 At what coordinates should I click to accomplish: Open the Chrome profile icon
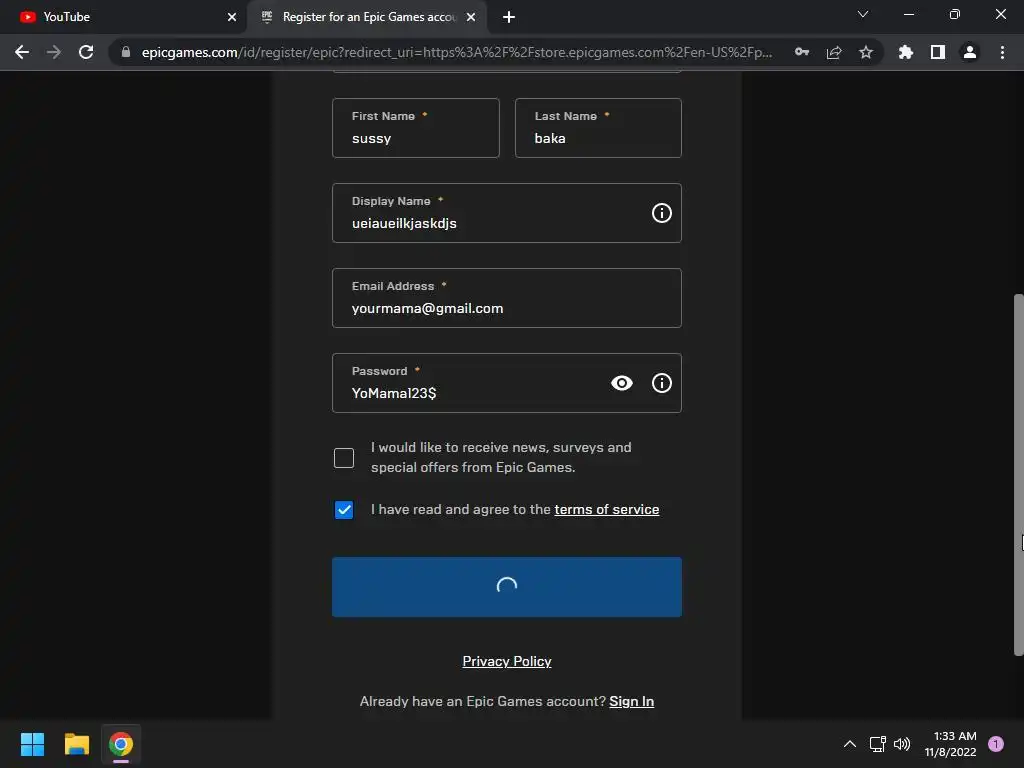970,52
